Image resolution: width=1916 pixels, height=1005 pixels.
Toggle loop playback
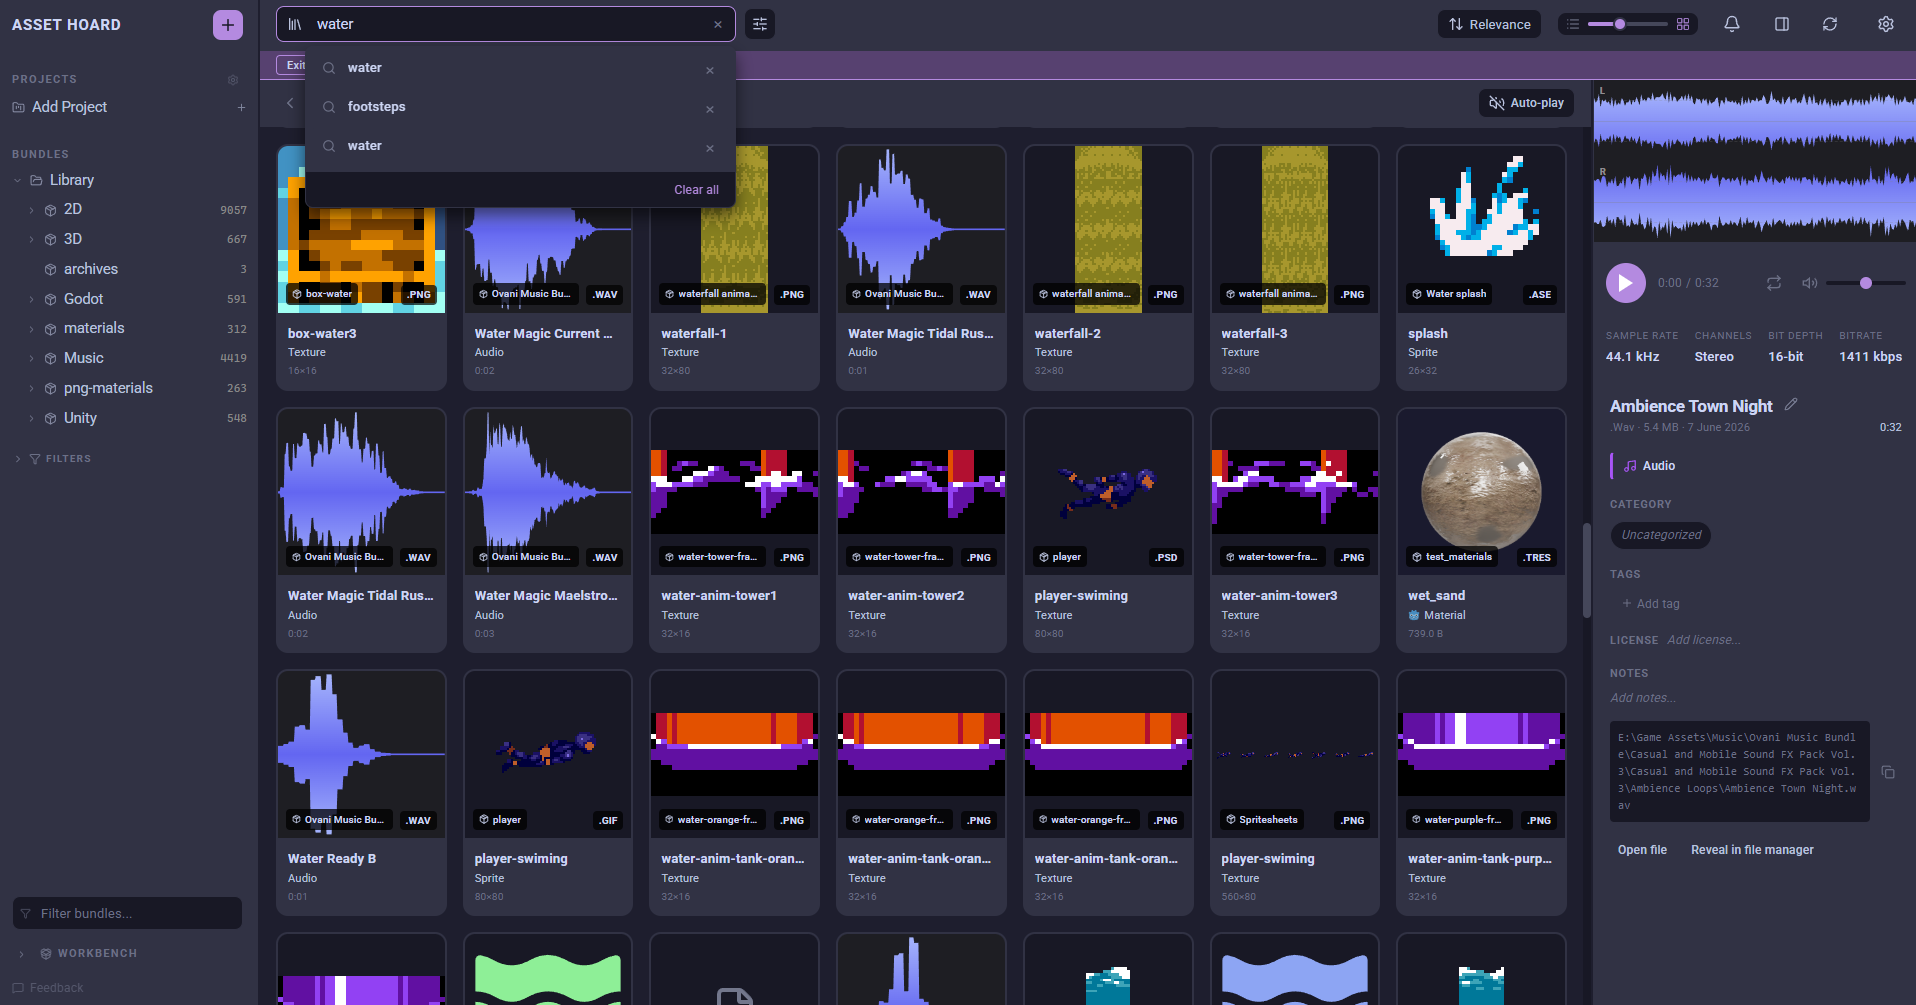[1774, 283]
